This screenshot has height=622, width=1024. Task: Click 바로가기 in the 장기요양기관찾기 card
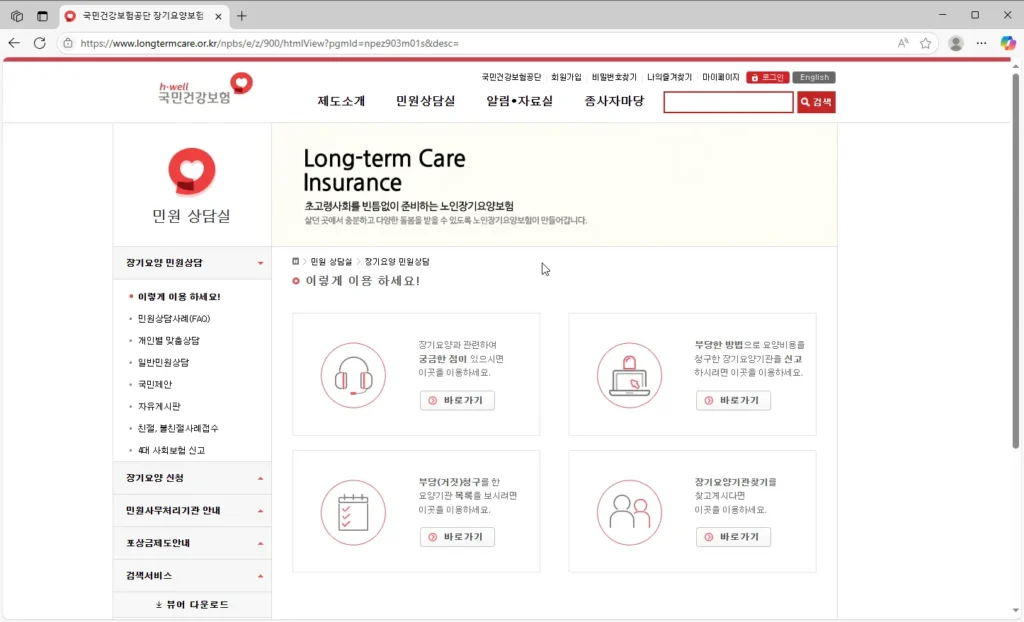click(733, 537)
